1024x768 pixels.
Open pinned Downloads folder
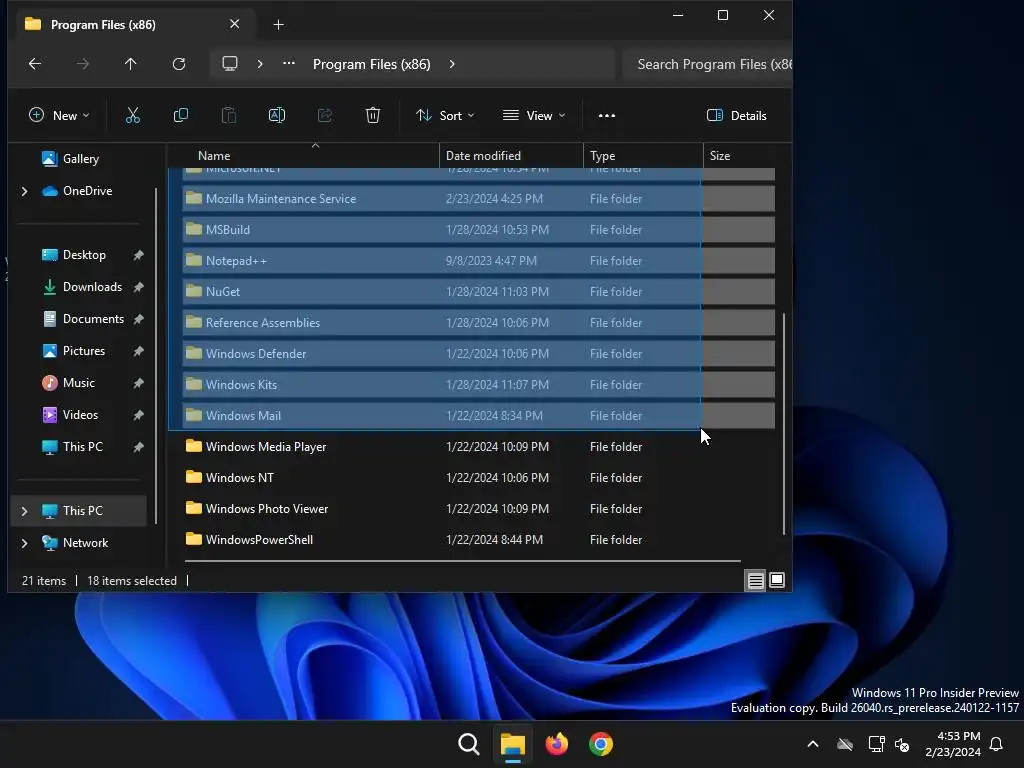pyautogui.click(x=92, y=287)
